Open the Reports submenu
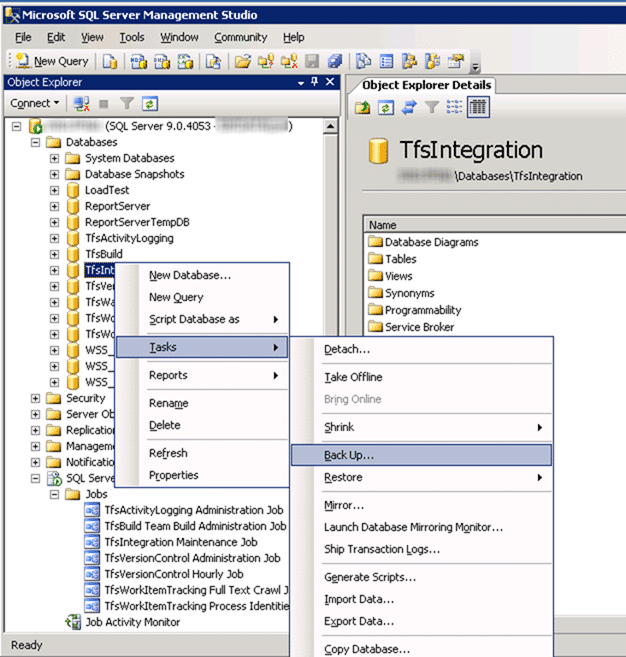 pos(202,375)
